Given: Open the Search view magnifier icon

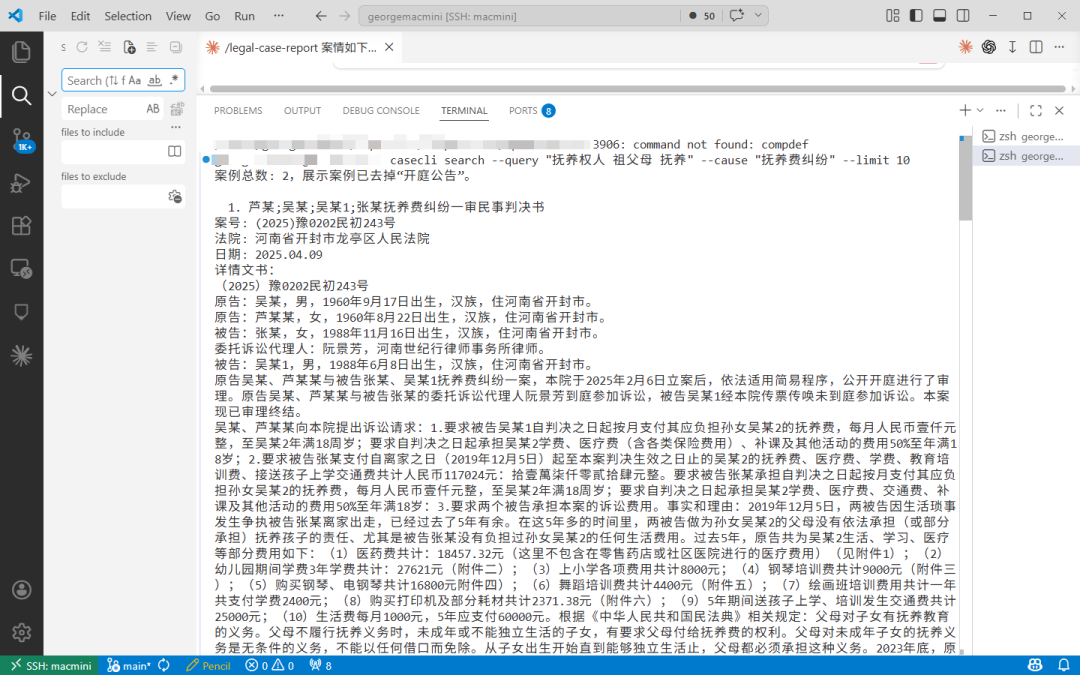Looking at the screenshot, I should [x=21, y=95].
